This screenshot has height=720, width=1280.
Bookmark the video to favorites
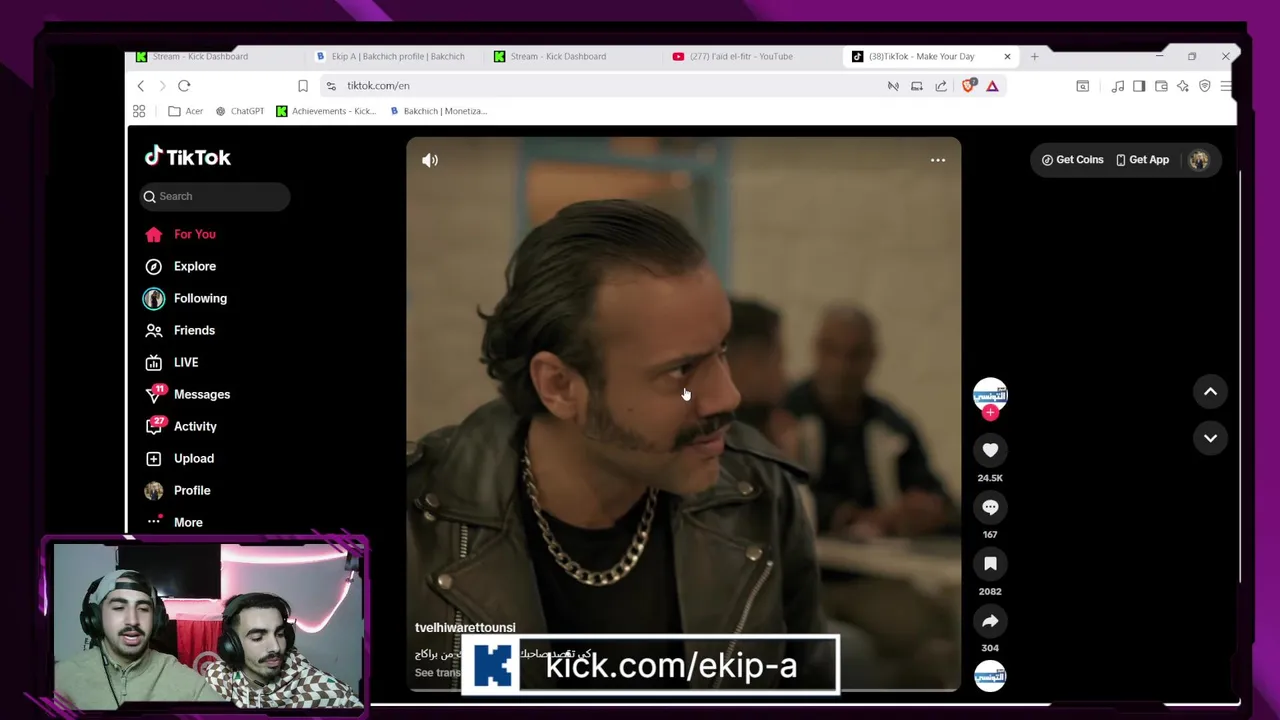pos(990,564)
